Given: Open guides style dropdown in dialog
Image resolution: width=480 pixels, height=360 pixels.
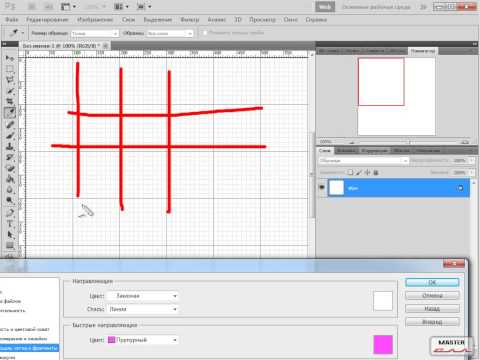Looking at the screenshot, I should tap(142, 309).
